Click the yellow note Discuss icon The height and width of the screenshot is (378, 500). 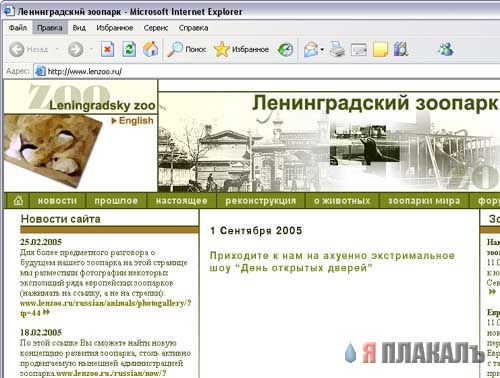point(380,50)
